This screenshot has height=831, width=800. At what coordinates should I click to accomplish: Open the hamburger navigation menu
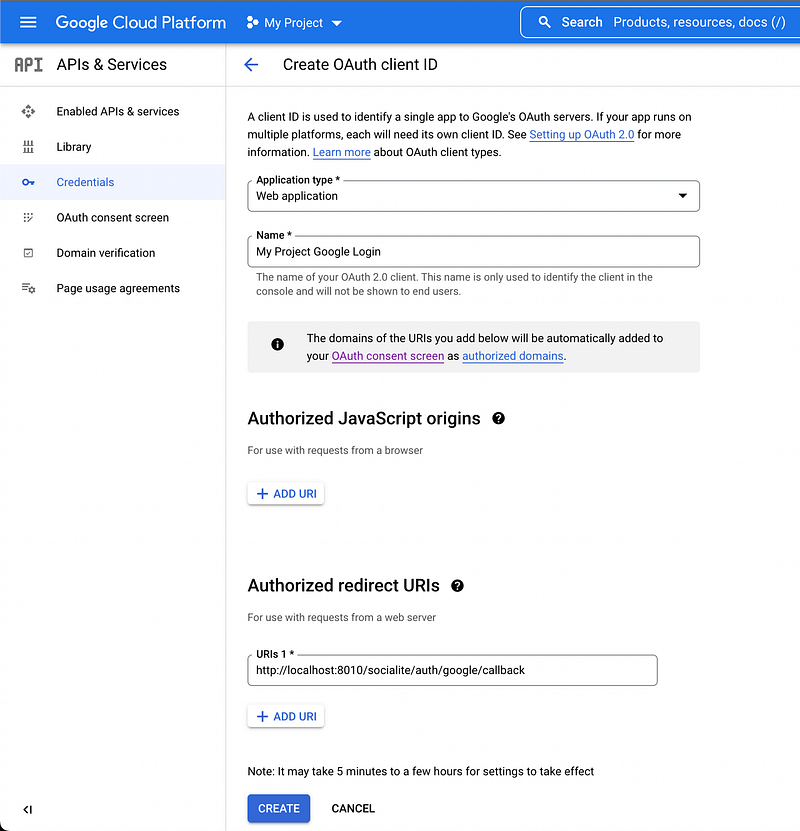pyautogui.click(x=28, y=22)
